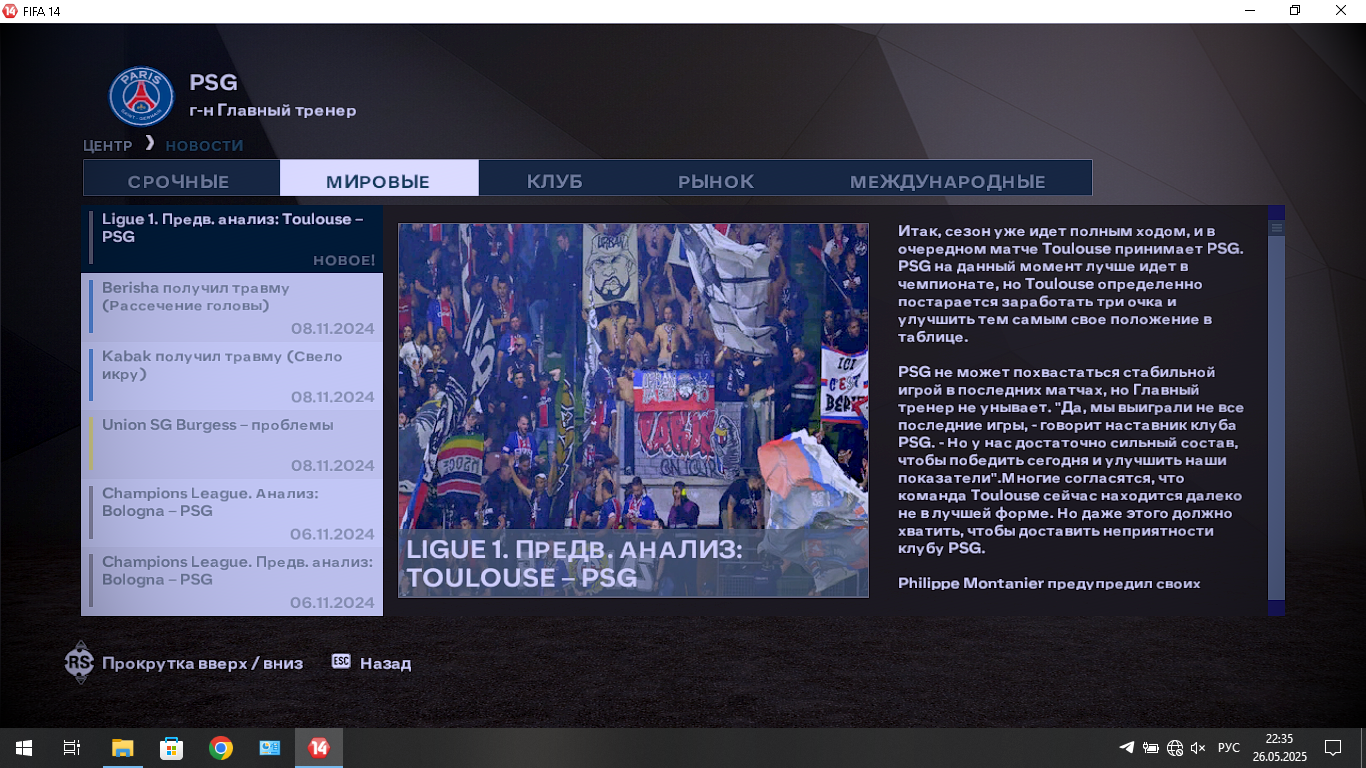The image size is (1366, 768).
Task: Select news item Ligue 1 Toulouse – PSG
Action: point(232,239)
